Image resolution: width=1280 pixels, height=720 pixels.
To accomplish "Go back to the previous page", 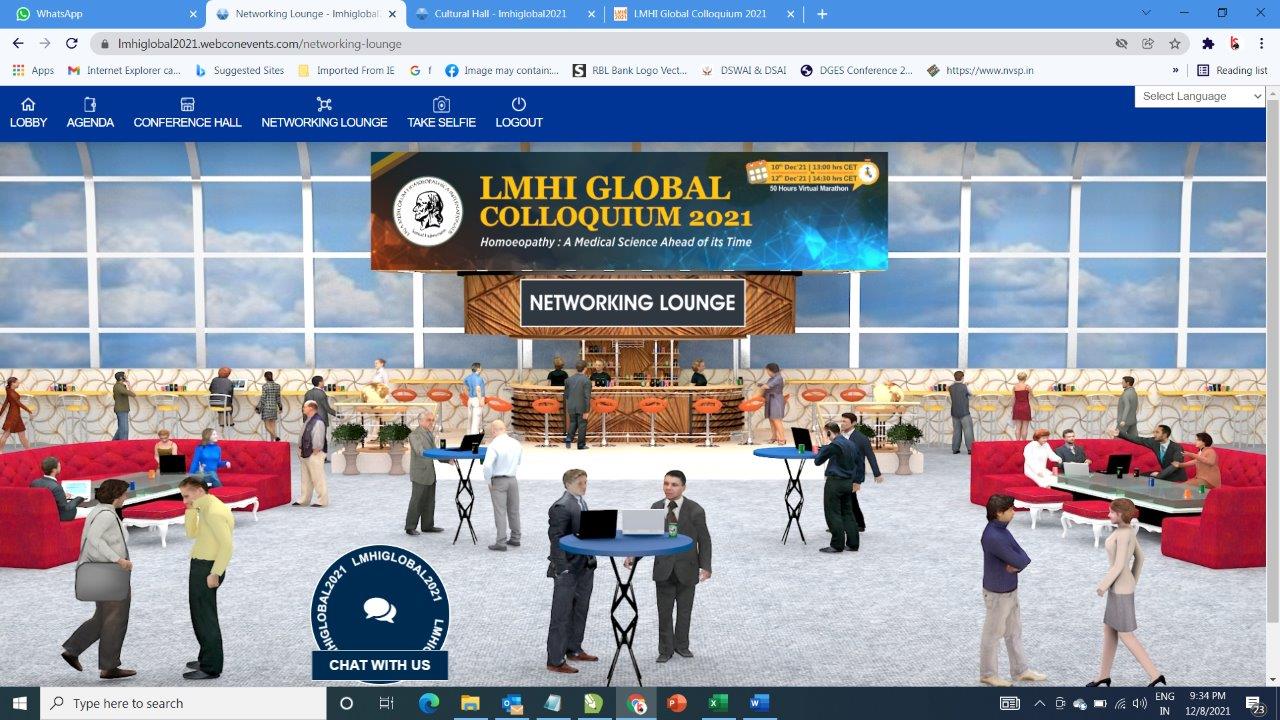I will point(18,43).
